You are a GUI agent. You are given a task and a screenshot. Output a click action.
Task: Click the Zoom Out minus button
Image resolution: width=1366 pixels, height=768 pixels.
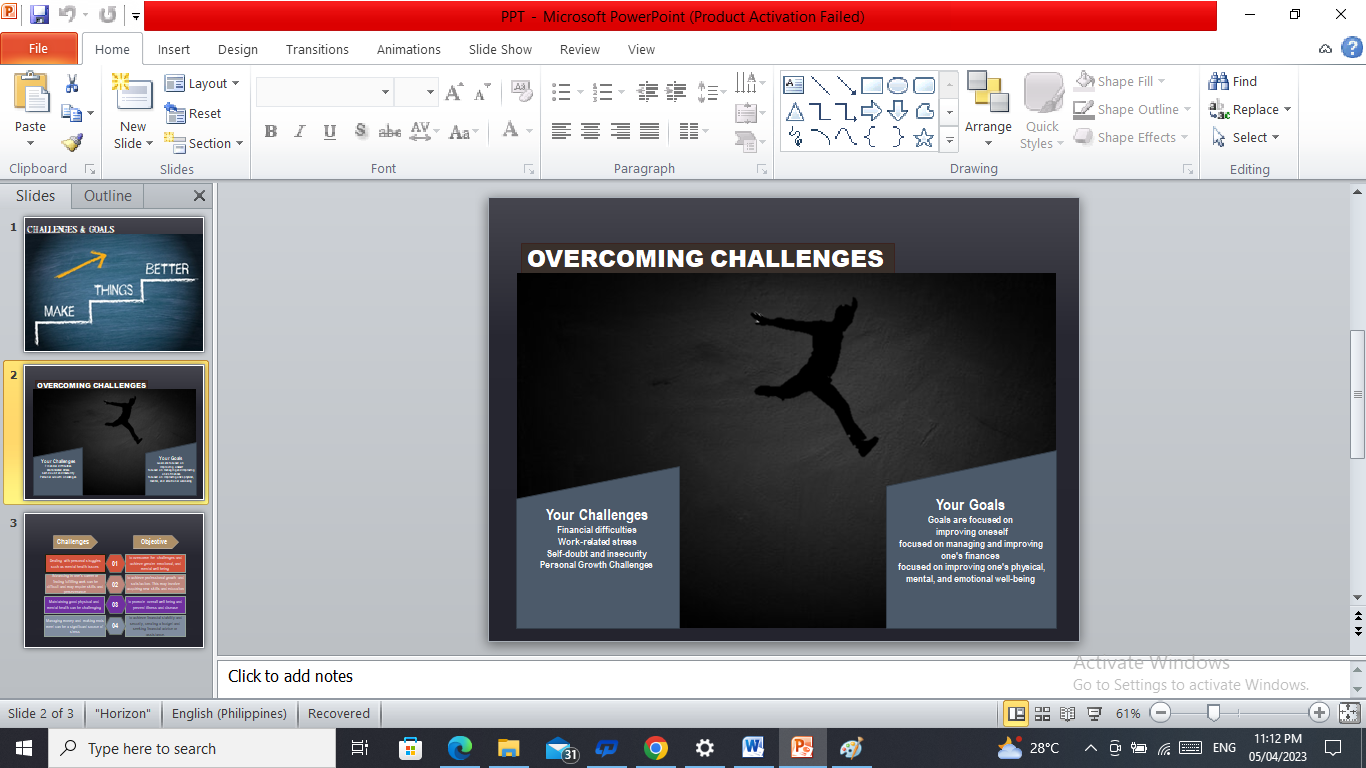1160,713
